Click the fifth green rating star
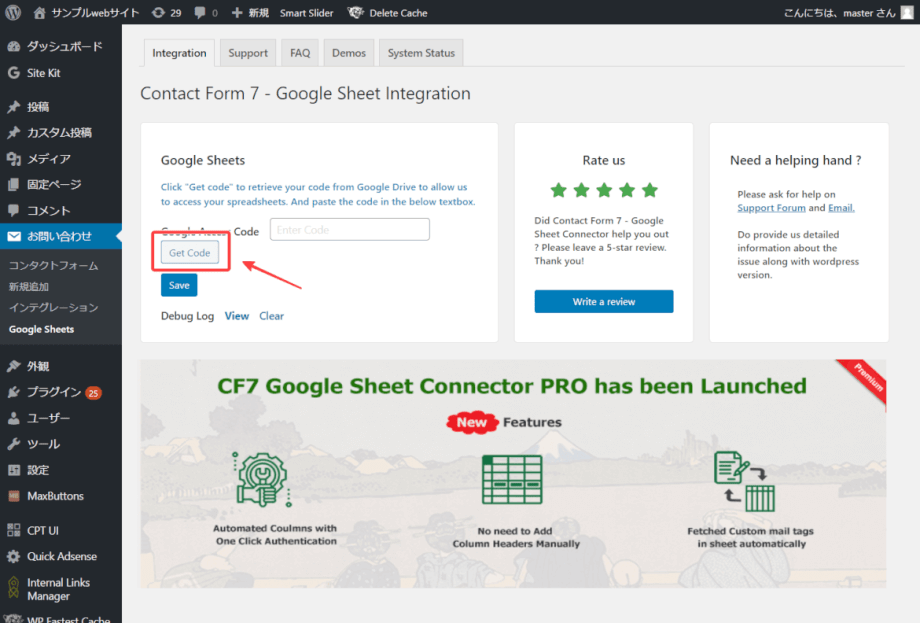The image size is (920, 623). coord(650,190)
